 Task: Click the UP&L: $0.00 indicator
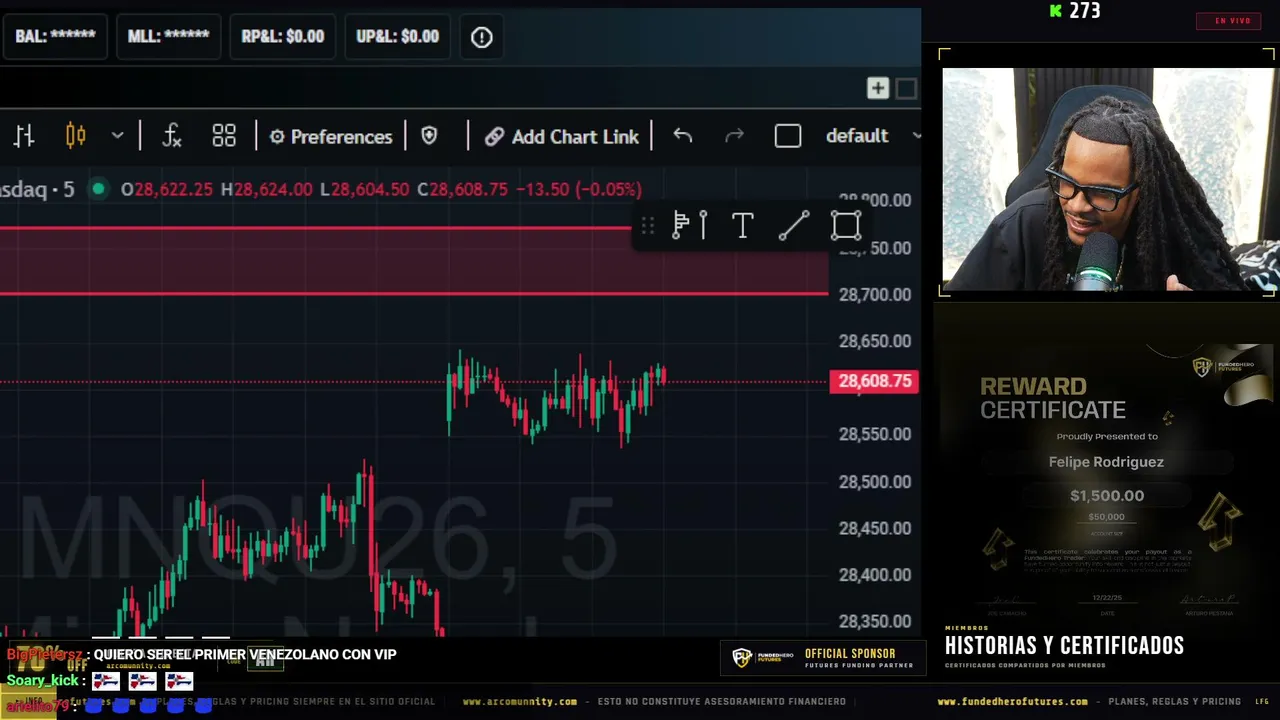point(397,36)
